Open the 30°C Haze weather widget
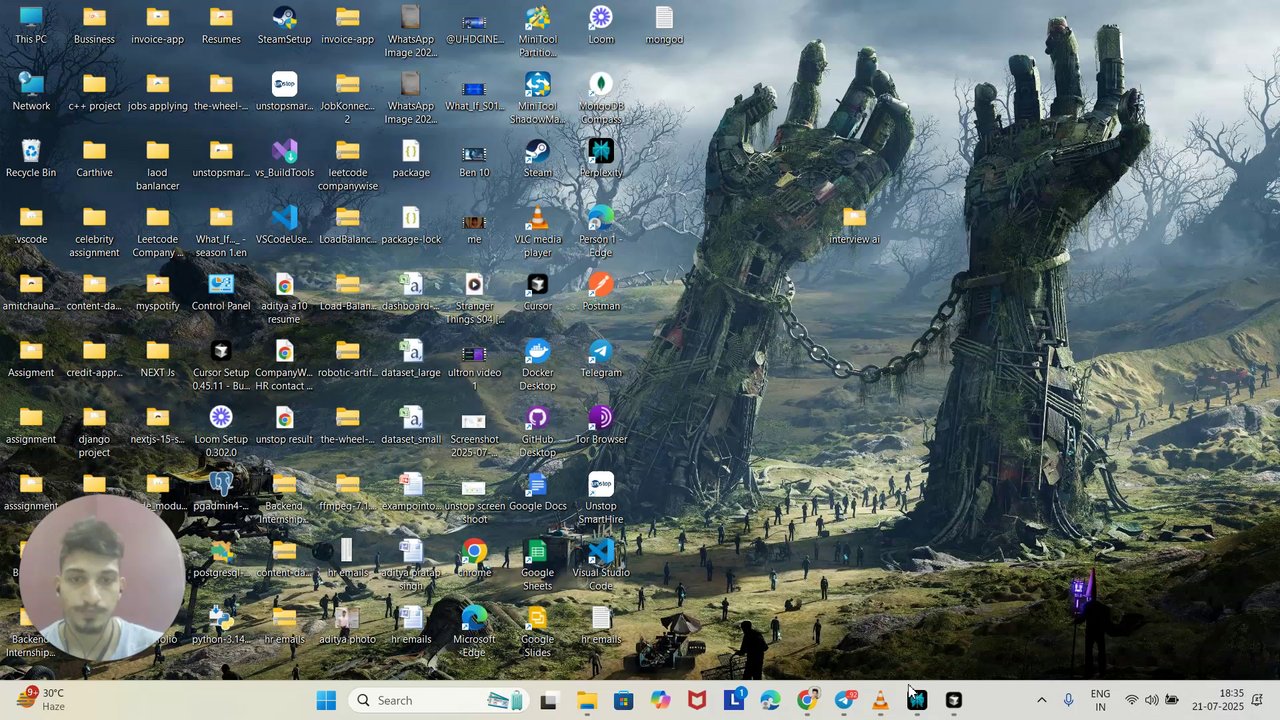Screen dimensions: 1280x720 (x=42, y=700)
